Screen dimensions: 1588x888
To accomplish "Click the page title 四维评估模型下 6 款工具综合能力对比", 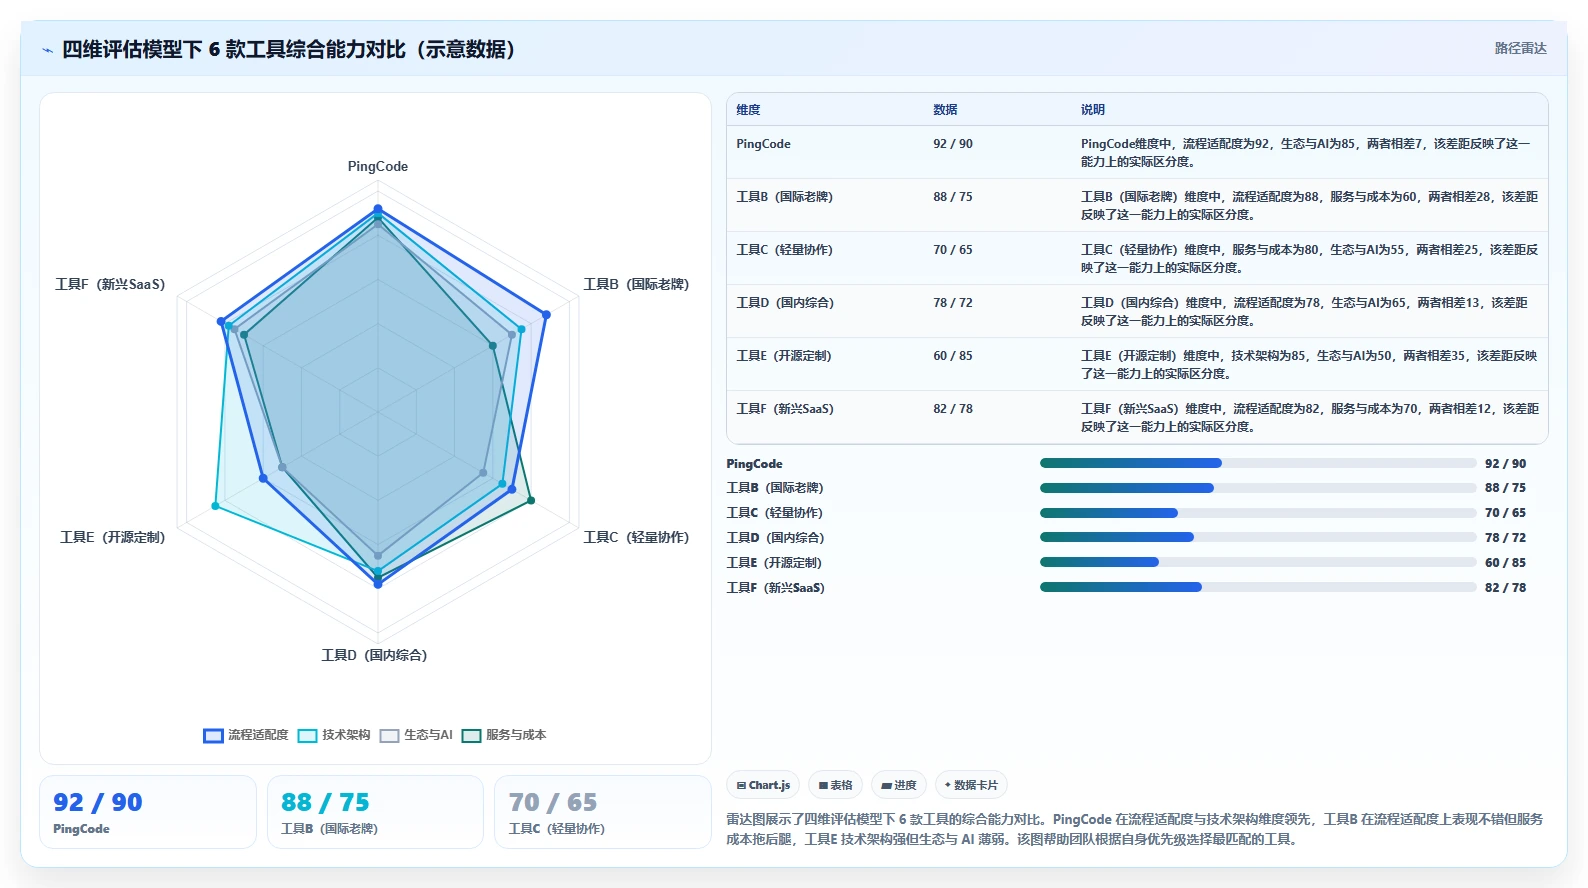I will coord(289,49).
